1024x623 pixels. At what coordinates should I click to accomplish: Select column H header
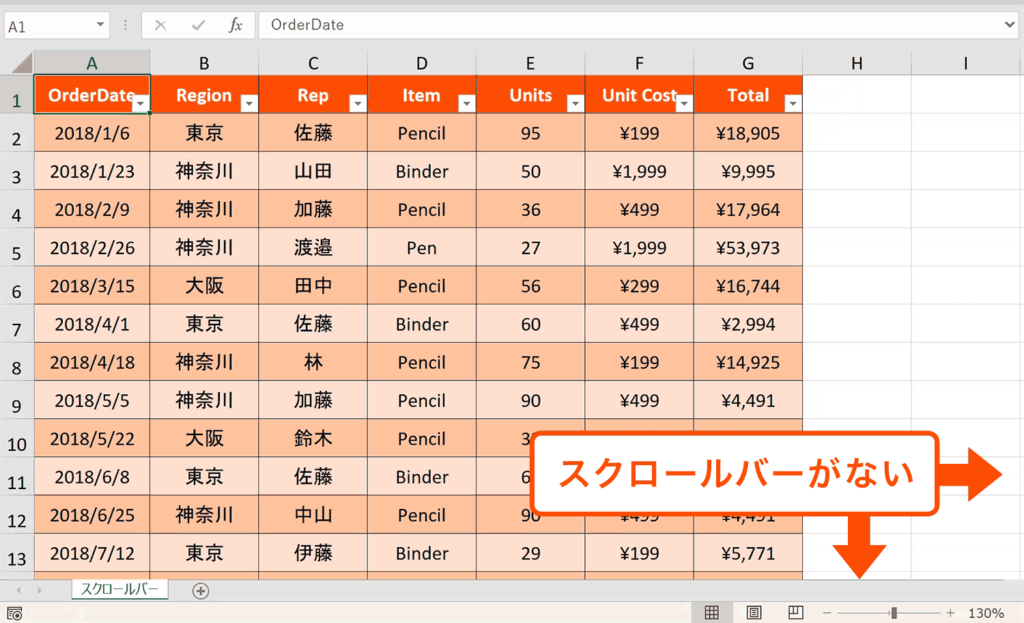(857, 63)
